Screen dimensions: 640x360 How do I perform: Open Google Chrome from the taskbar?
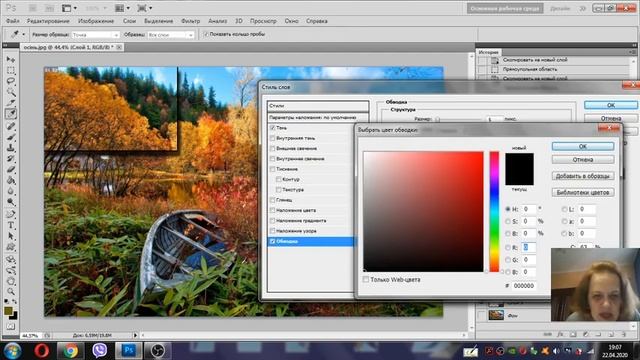point(70,351)
